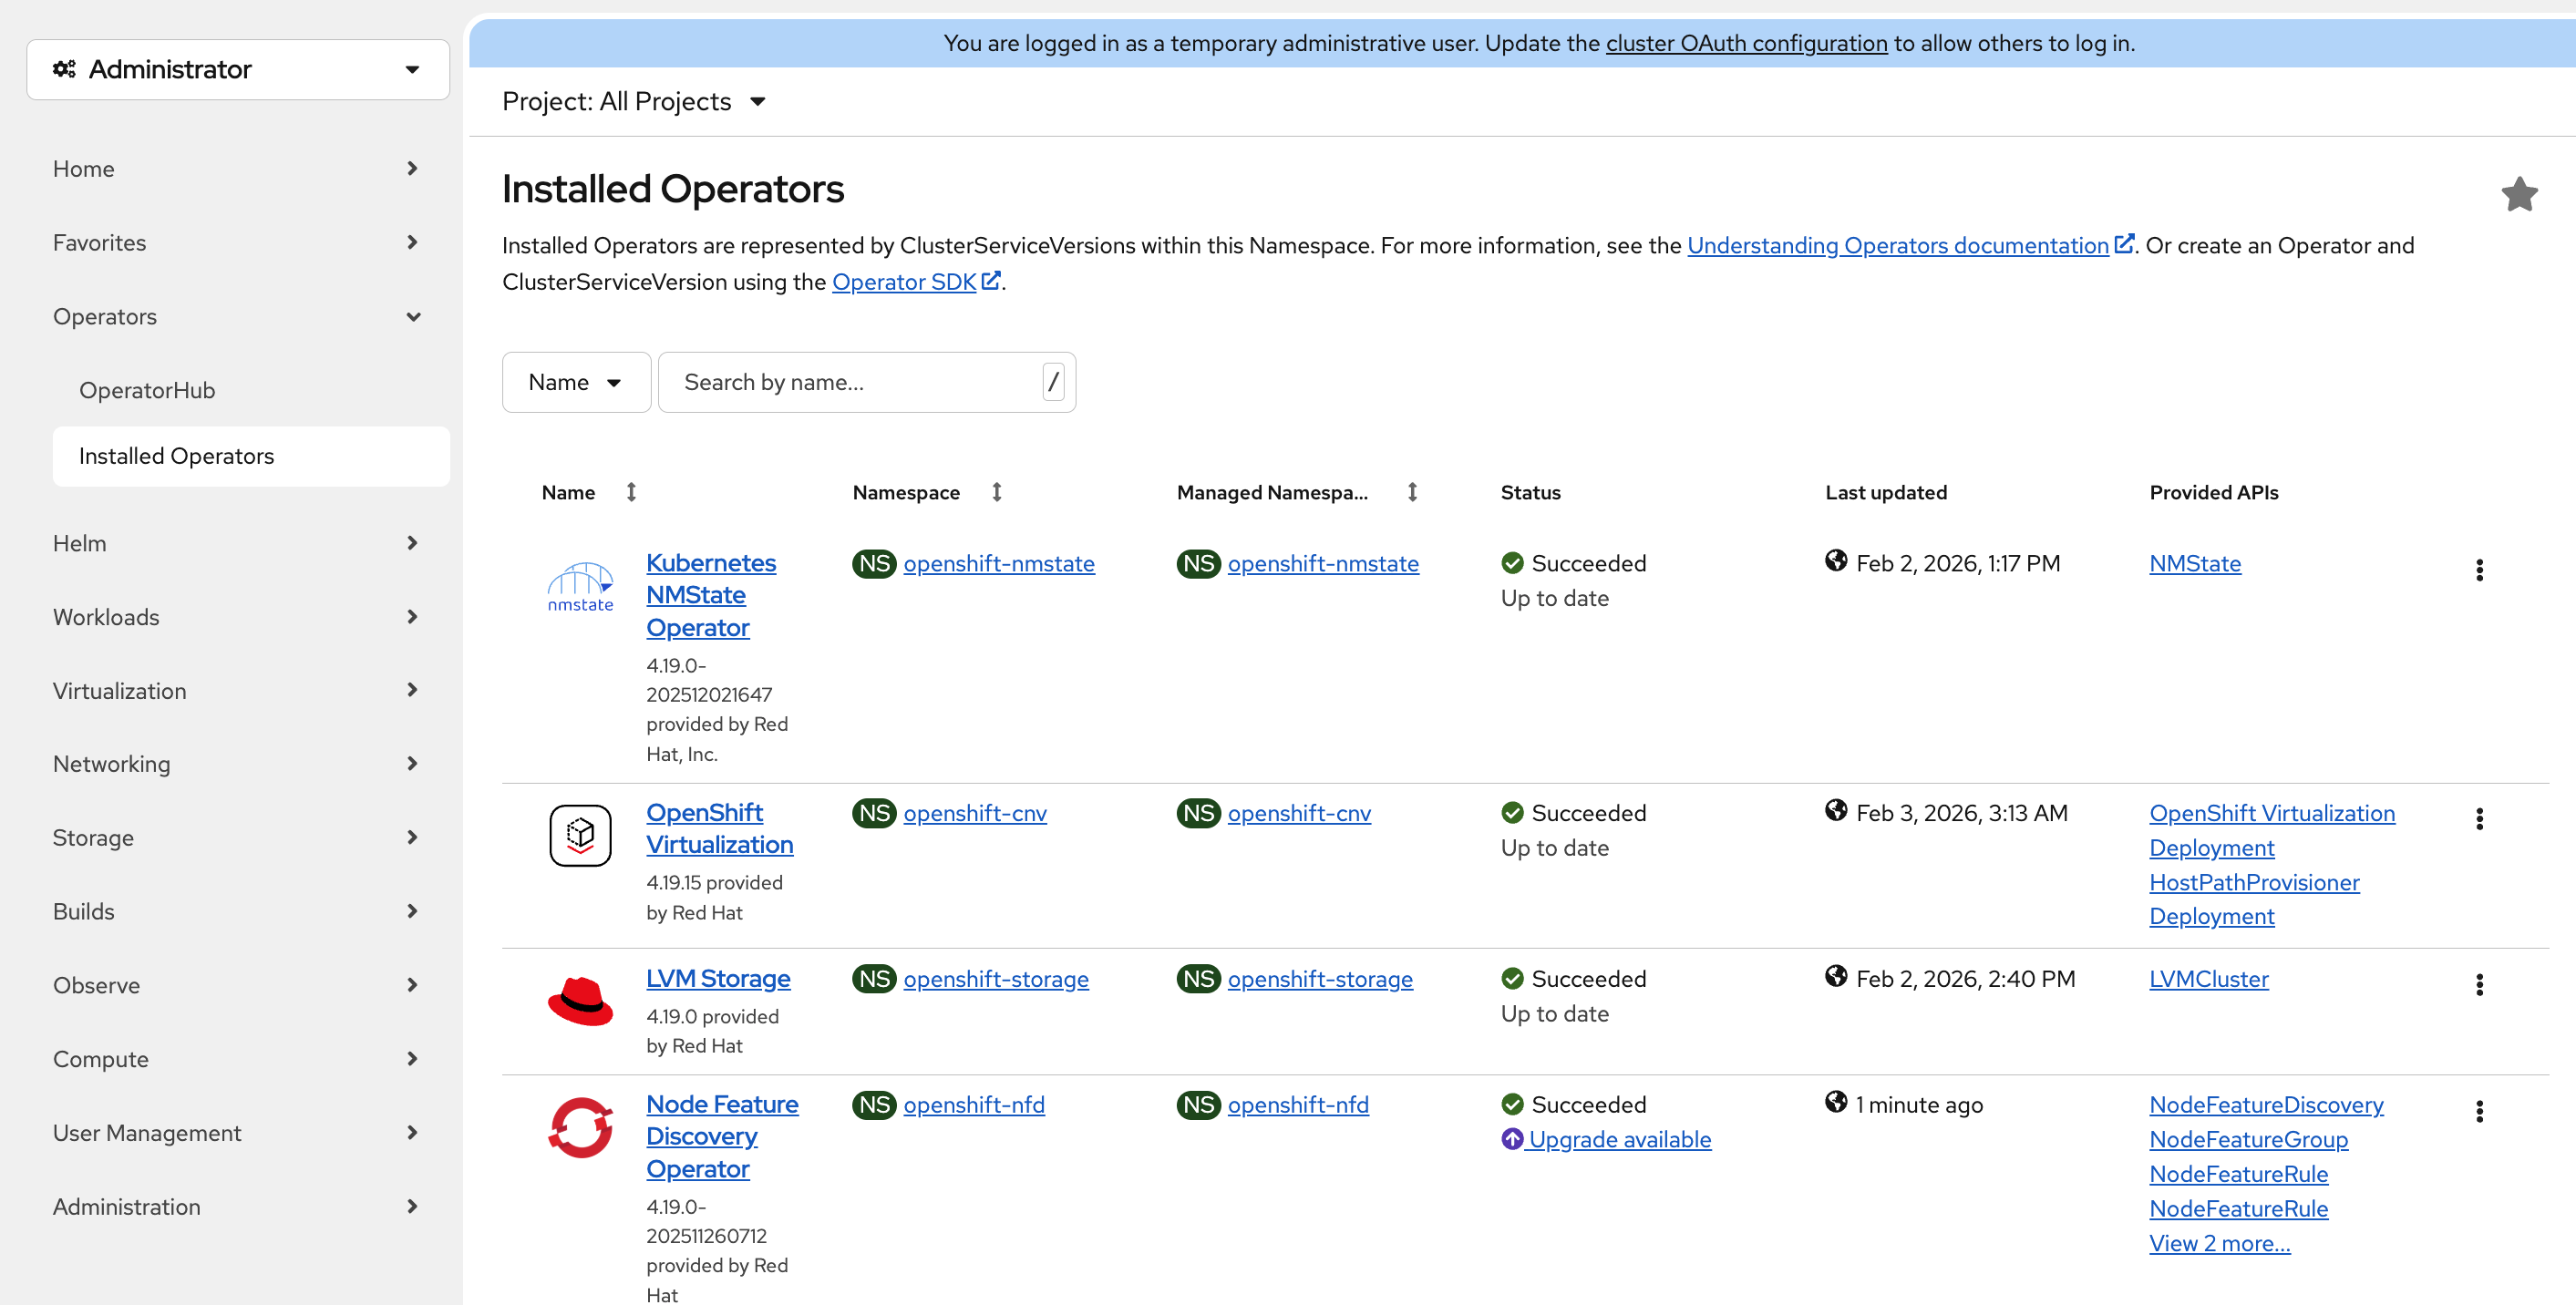2576x1305 pixels.
Task: Click the nmstate operator logo
Action: pos(580,586)
